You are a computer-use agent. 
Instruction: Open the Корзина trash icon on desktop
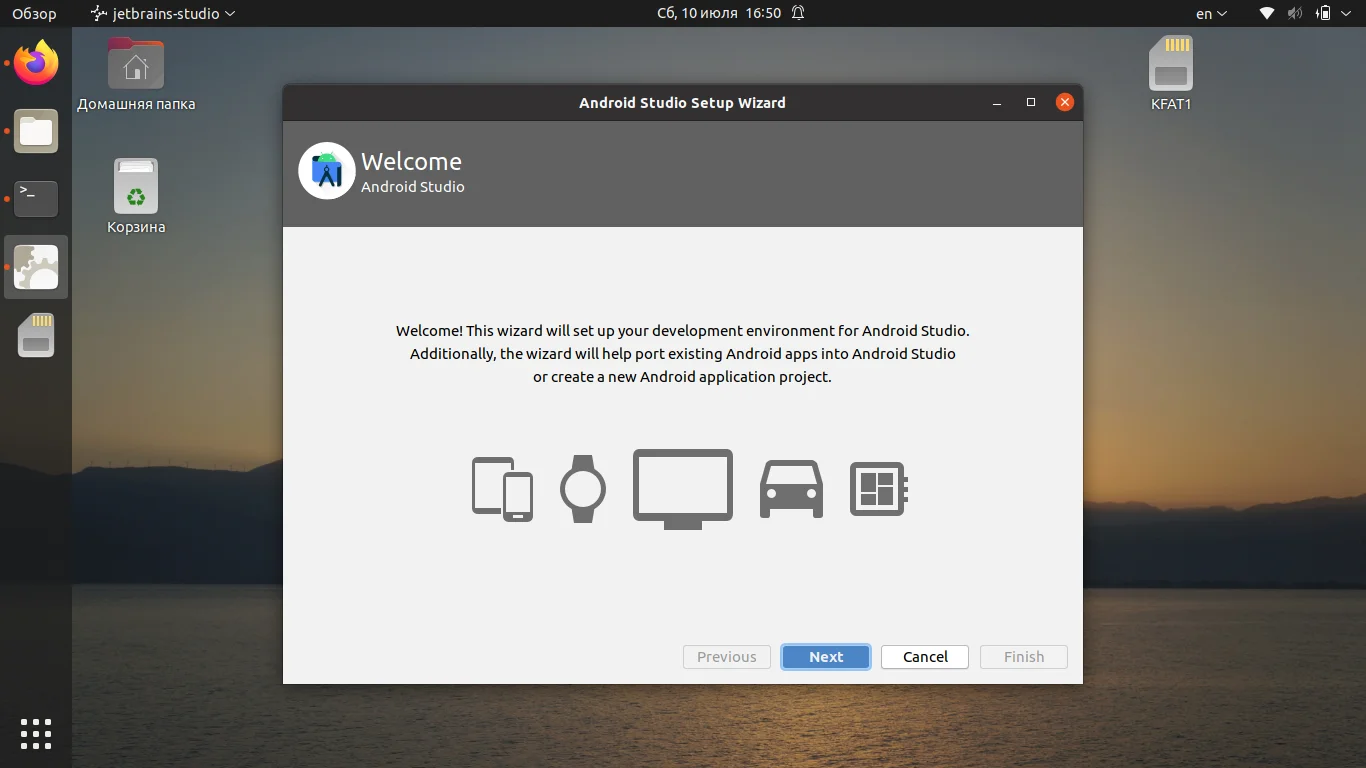click(136, 197)
